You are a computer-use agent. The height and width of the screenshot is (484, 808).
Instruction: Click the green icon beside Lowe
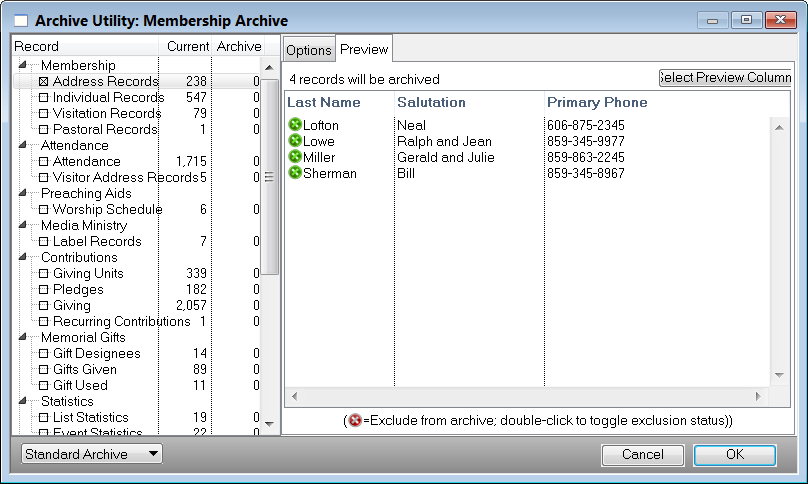point(295,141)
